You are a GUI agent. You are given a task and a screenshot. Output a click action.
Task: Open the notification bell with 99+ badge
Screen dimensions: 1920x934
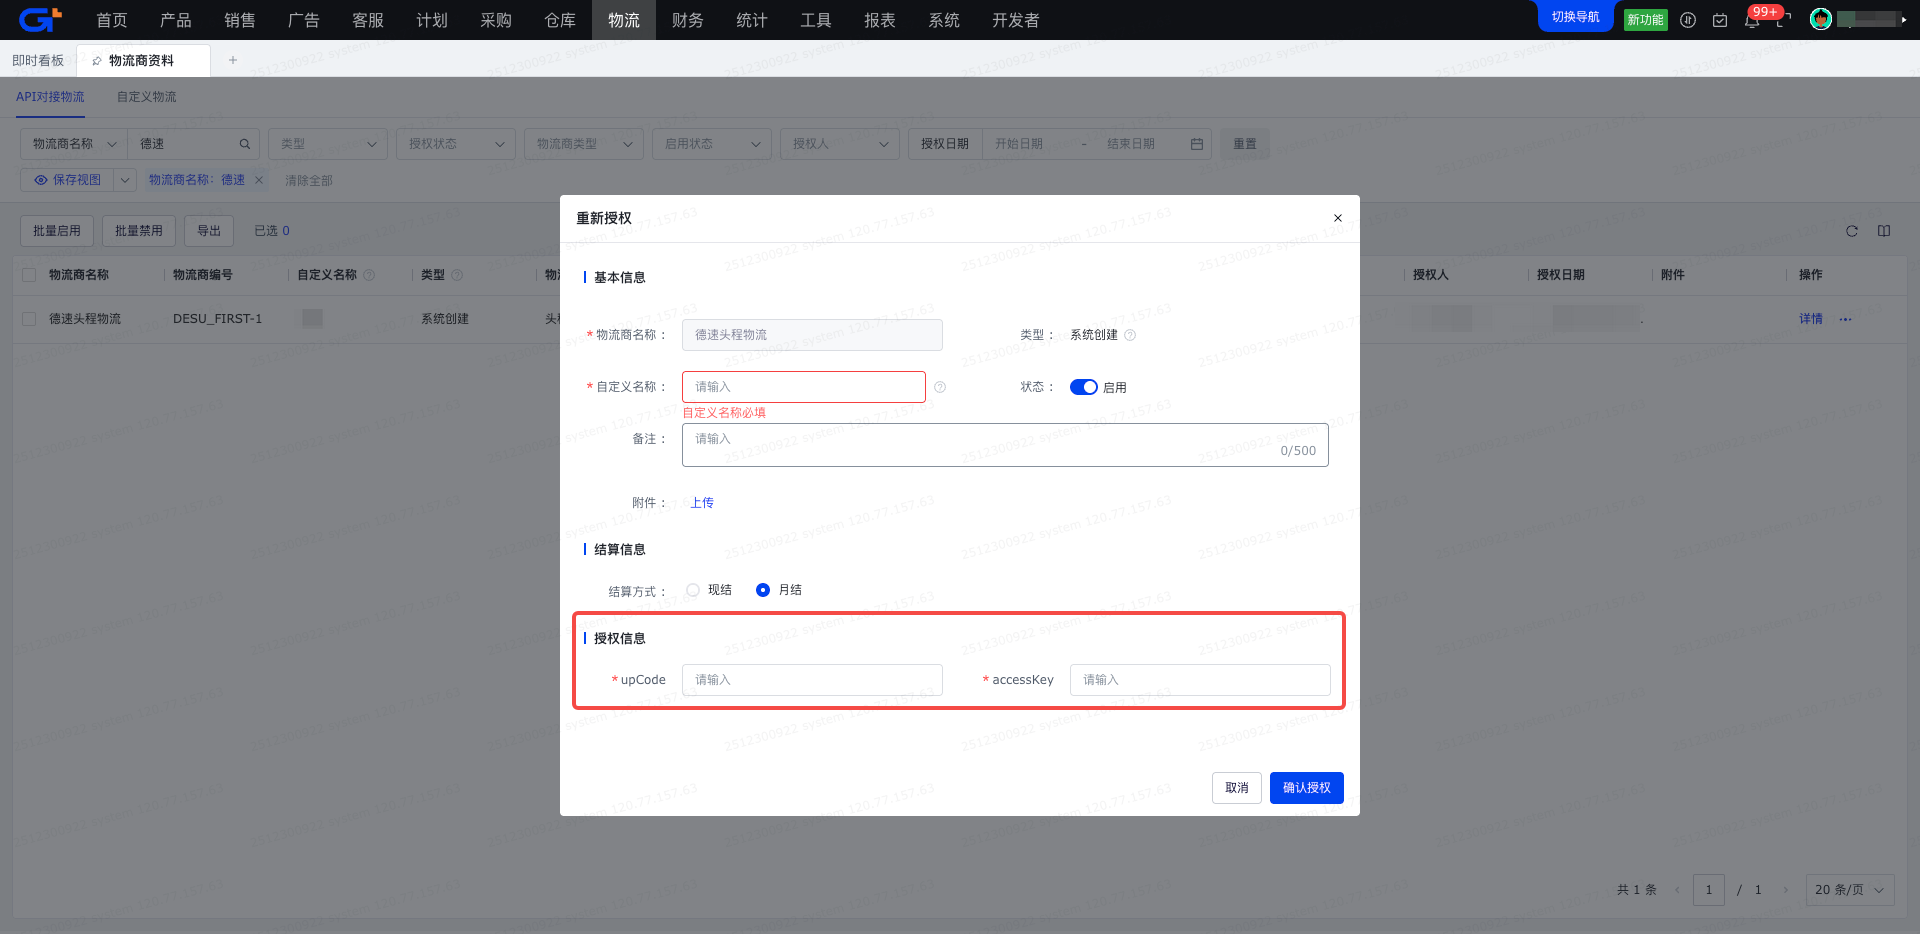pos(1752,20)
